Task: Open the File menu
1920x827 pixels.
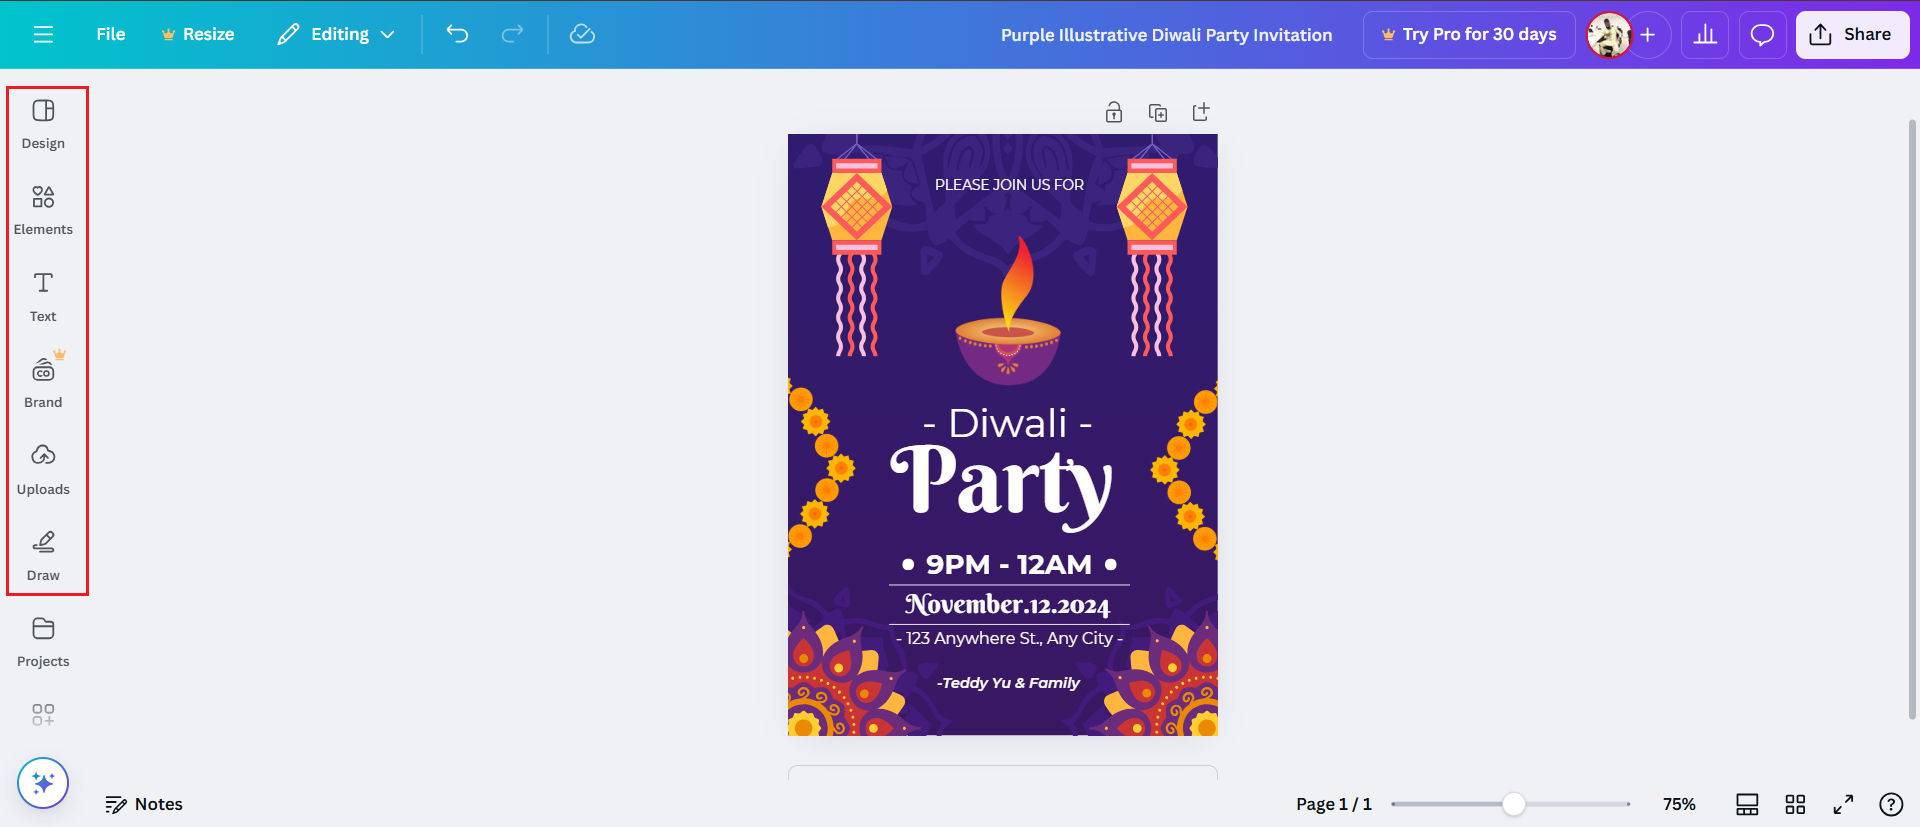Action: [x=111, y=34]
